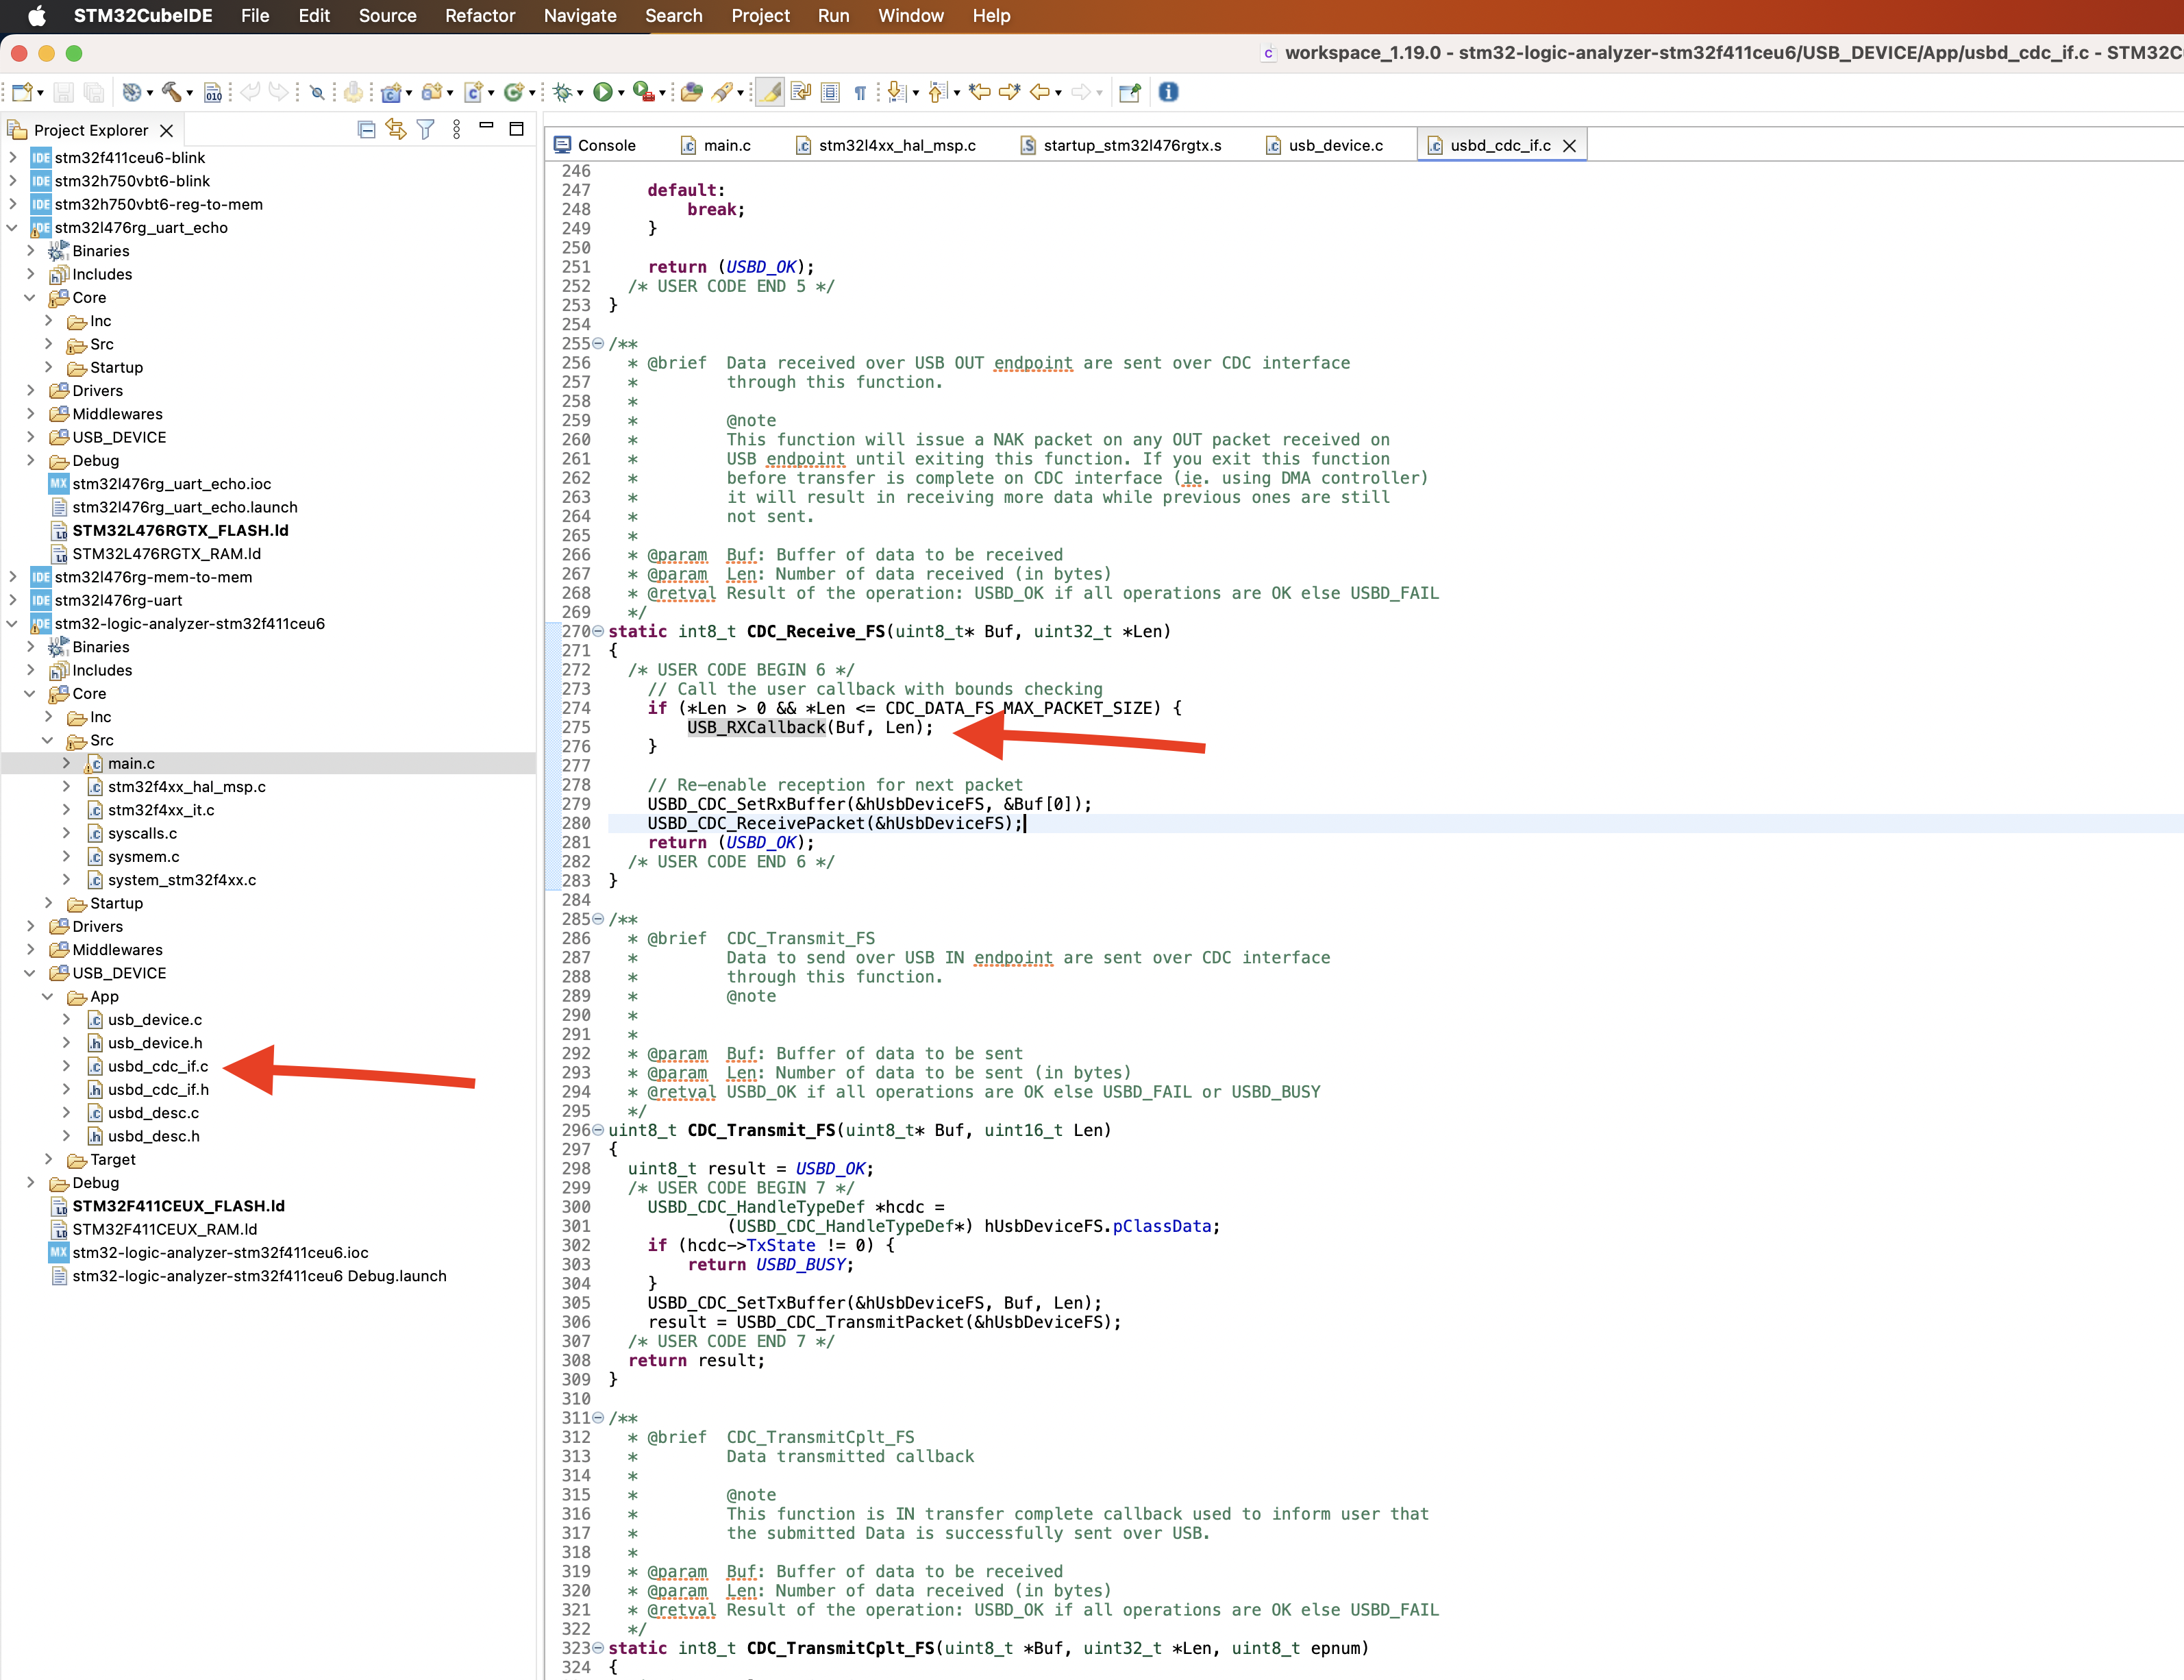
Task: Click the New file toolbar icon
Action: pyautogui.click(x=22, y=92)
